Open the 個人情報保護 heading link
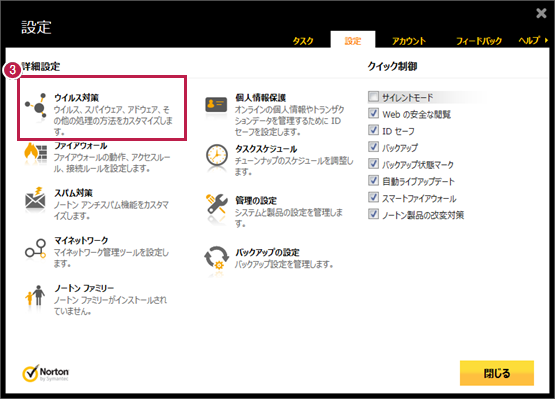This screenshot has width=555, height=399. pyautogui.click(x=261, y=97)
